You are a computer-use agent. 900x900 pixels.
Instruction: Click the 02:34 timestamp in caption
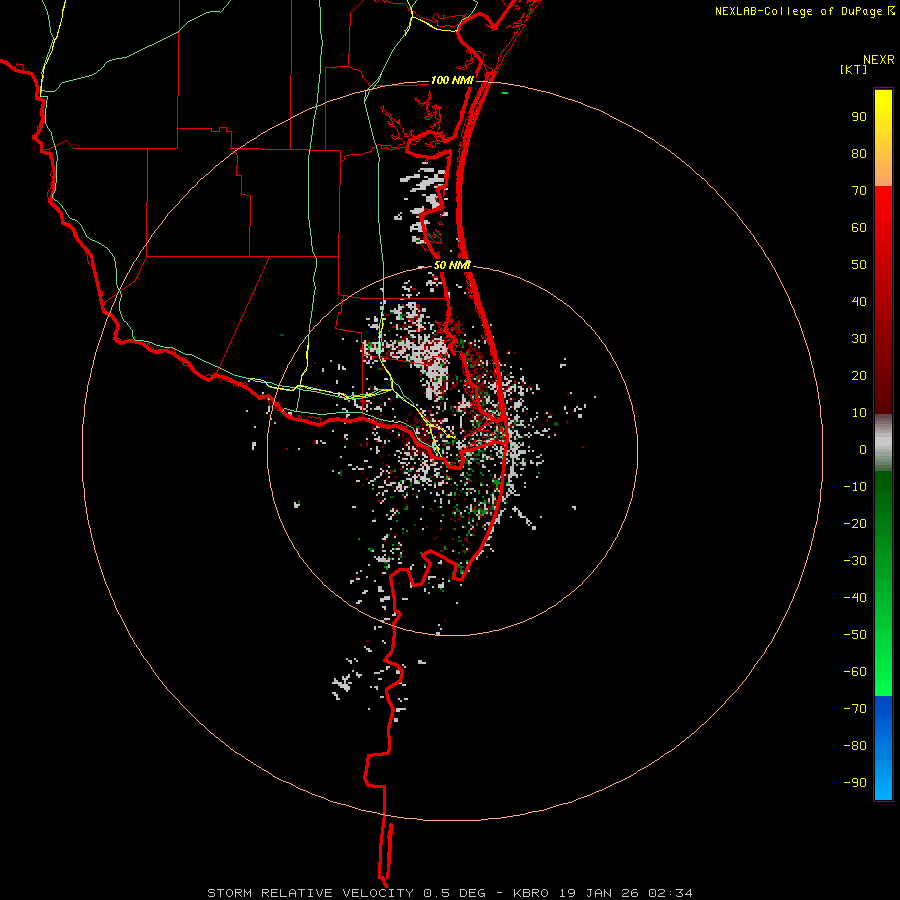point(670,893)
